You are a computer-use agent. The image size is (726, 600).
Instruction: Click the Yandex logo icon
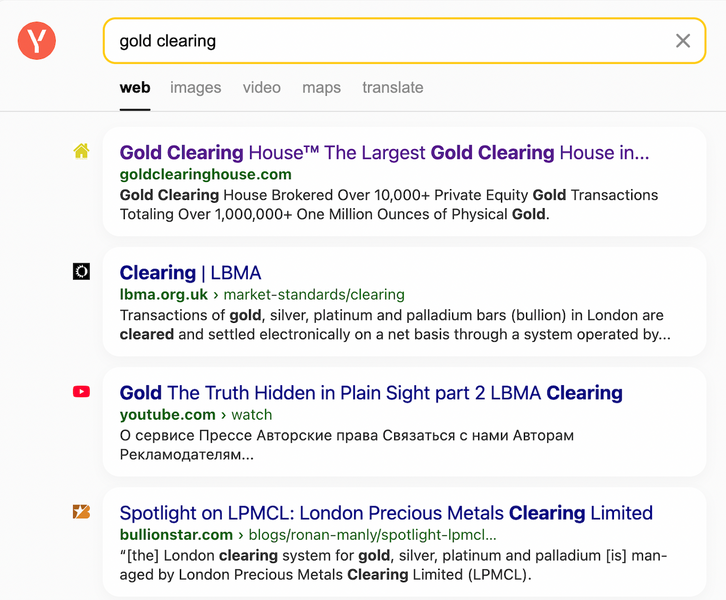pyautogui.click(x=37, y=41)
